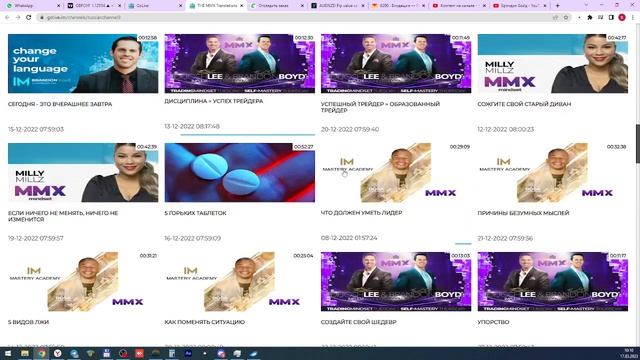Viewport: 640px width, 360px height.
Task: Open Milly Millz thumbnail above ЕСЛИ НИЧЕГО НЕ МЕНЯТЬ
Action: click(83, 172)
